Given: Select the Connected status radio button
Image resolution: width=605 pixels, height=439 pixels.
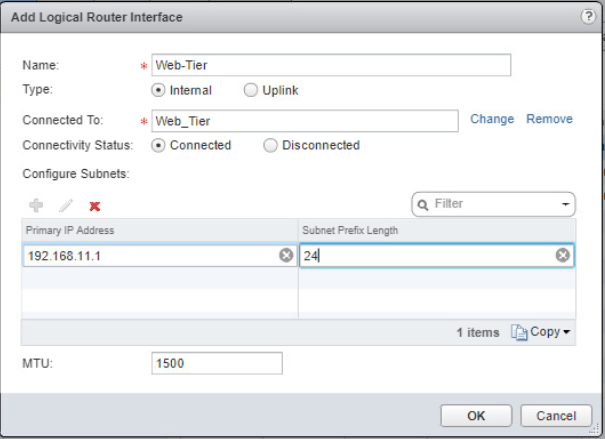Looking at the screenshot, I should click(158, 145).
